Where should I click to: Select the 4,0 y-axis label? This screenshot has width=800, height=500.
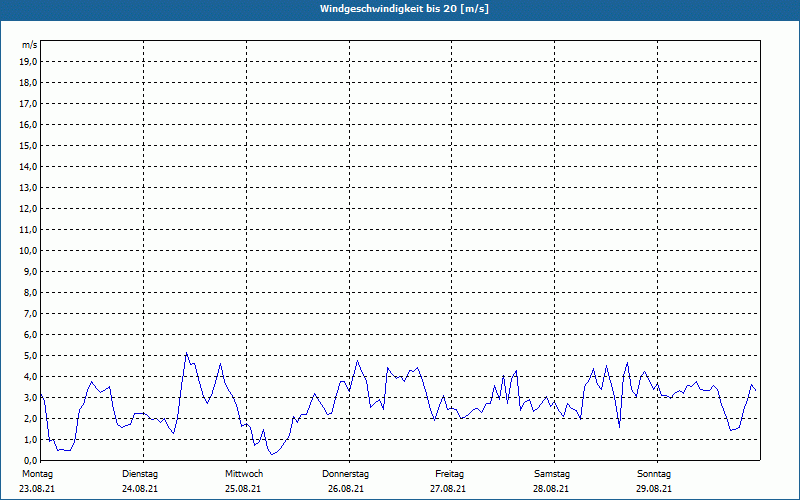point(31,377)
